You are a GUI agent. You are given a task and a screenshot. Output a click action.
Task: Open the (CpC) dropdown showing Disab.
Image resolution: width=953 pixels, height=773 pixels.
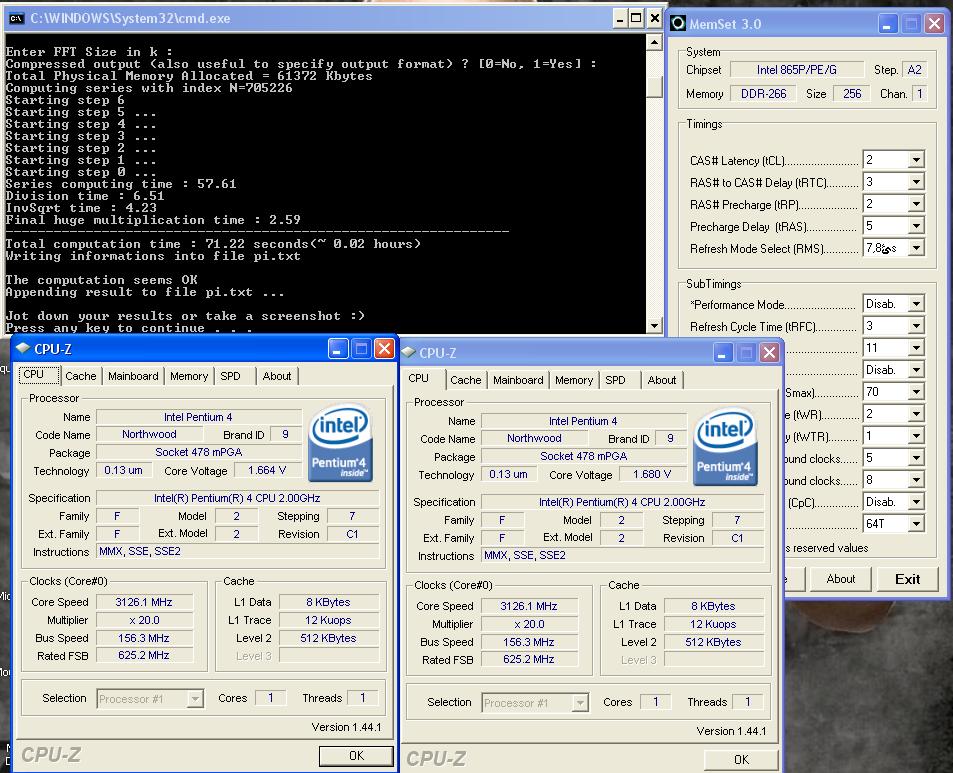916,501
